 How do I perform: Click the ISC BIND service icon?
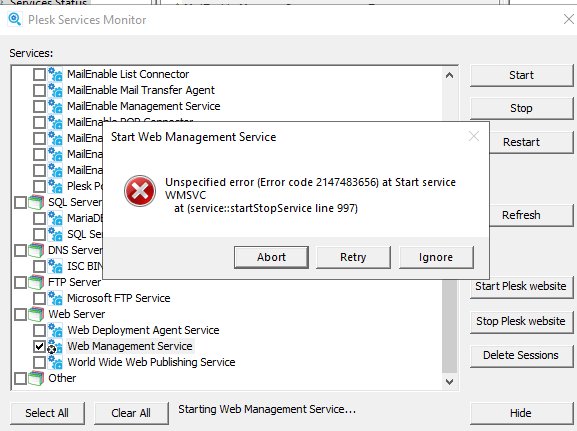tap(55, 266)
